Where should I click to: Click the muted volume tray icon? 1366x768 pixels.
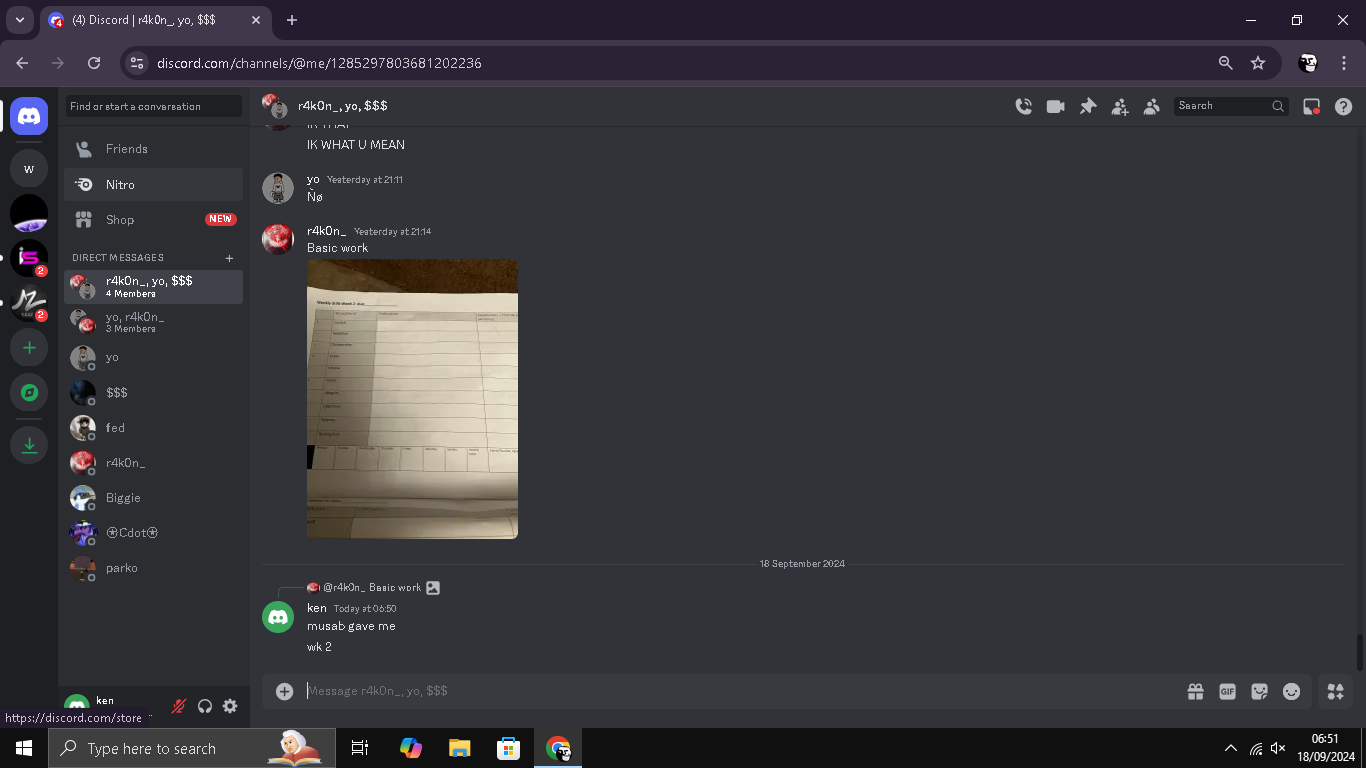click(1278, 748)
